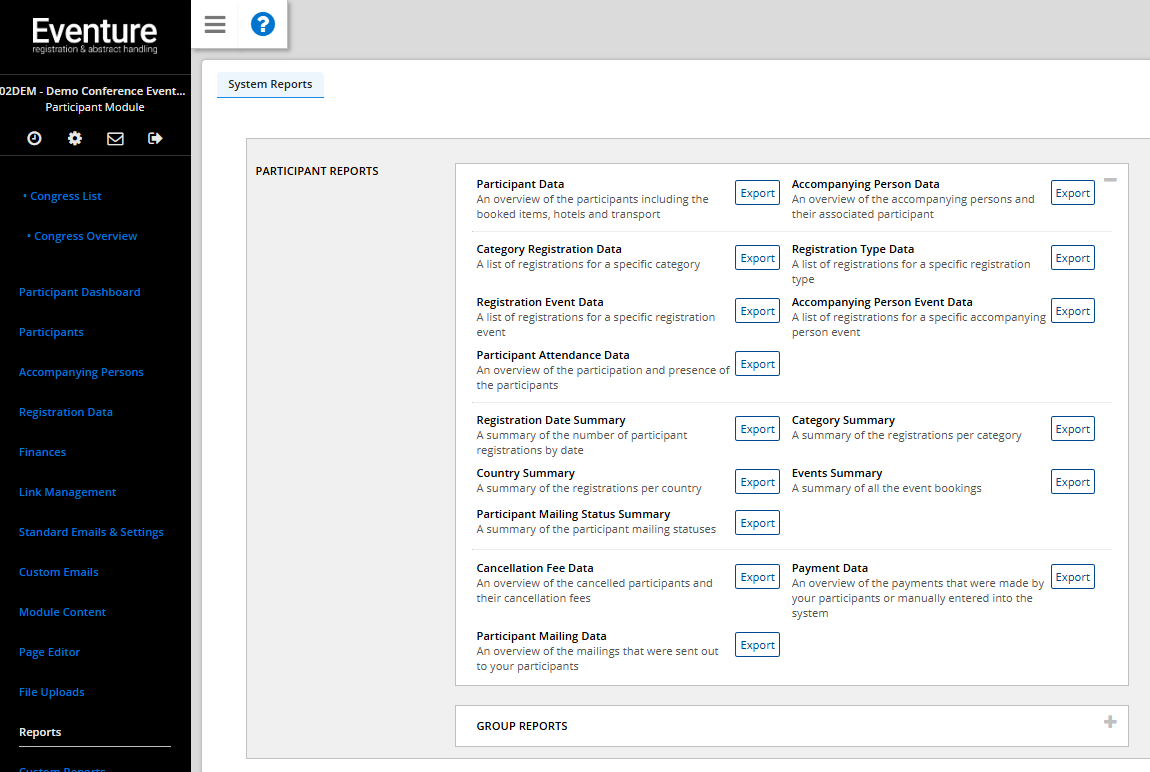Export Category Registration Data
The image size is (1150, 772).
(x=758, y=258)
